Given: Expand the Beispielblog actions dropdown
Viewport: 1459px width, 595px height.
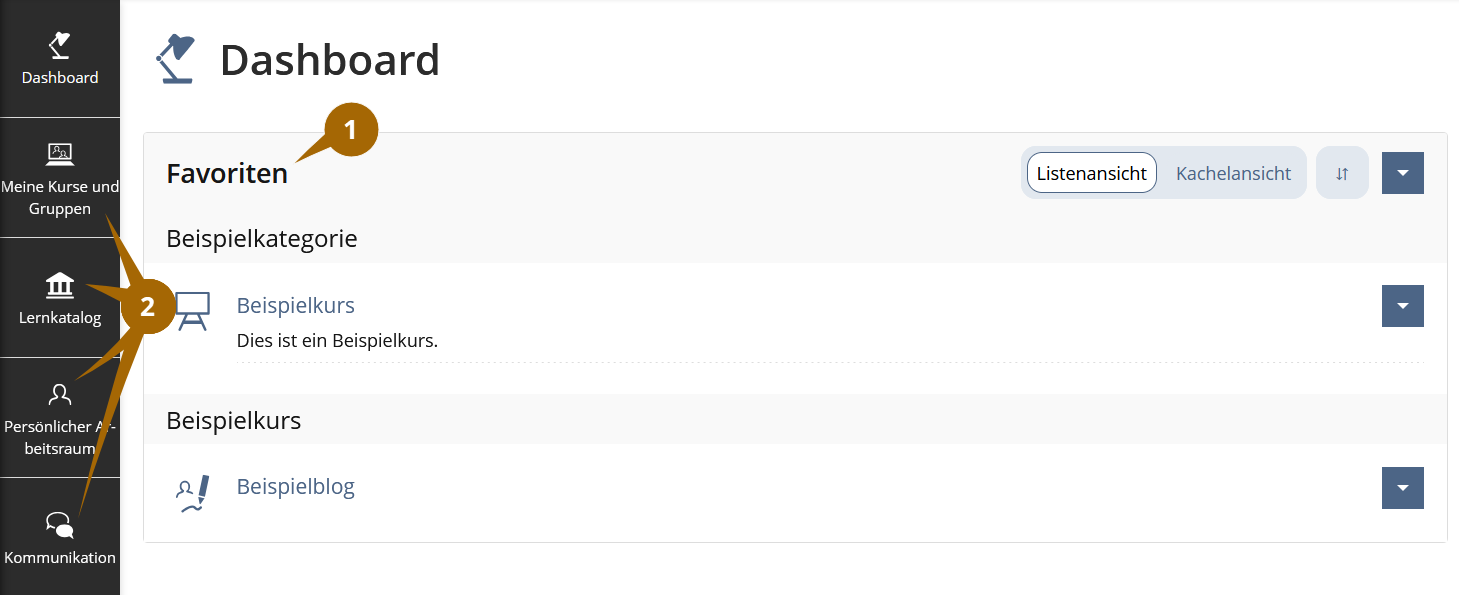Looking at the screenshot, I should (x=1402, y=488).
